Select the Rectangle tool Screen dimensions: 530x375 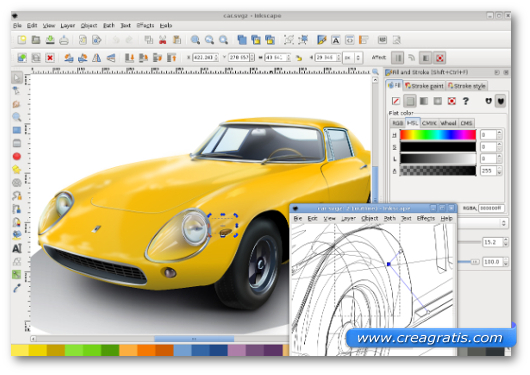[17, 130]
